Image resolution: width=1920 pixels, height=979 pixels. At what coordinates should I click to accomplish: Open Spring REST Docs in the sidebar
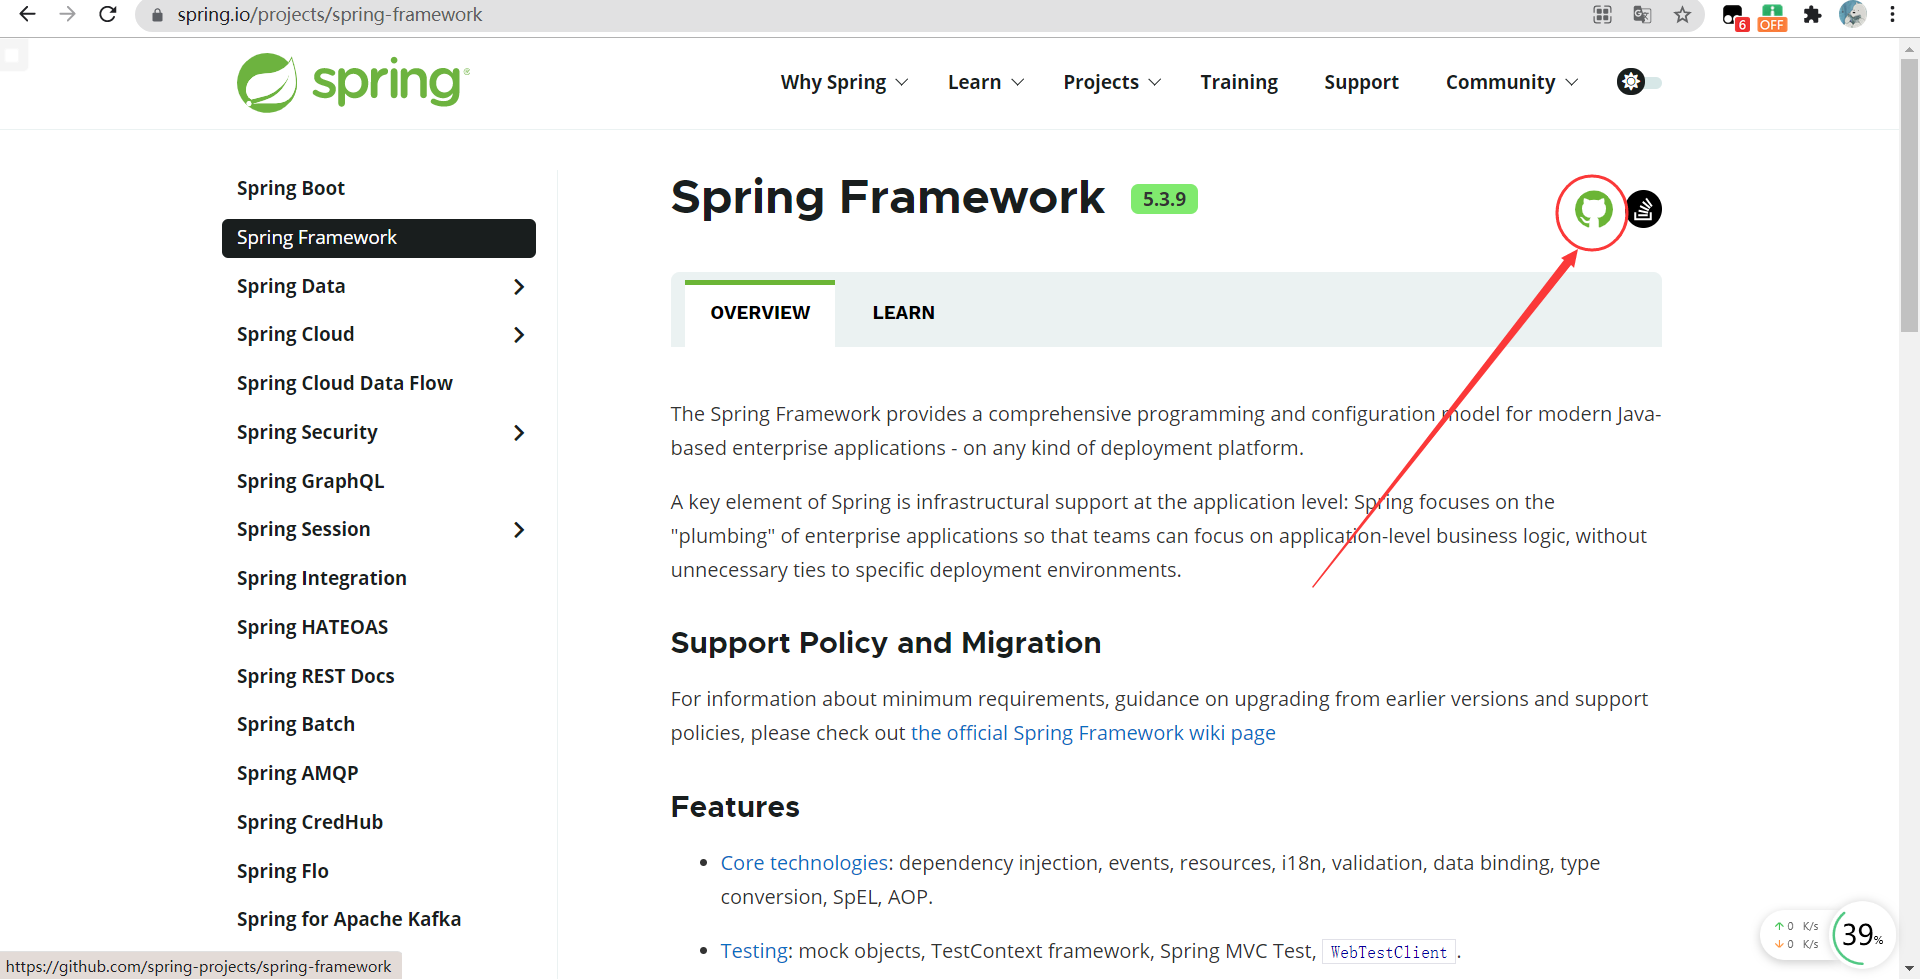(316, 676)
